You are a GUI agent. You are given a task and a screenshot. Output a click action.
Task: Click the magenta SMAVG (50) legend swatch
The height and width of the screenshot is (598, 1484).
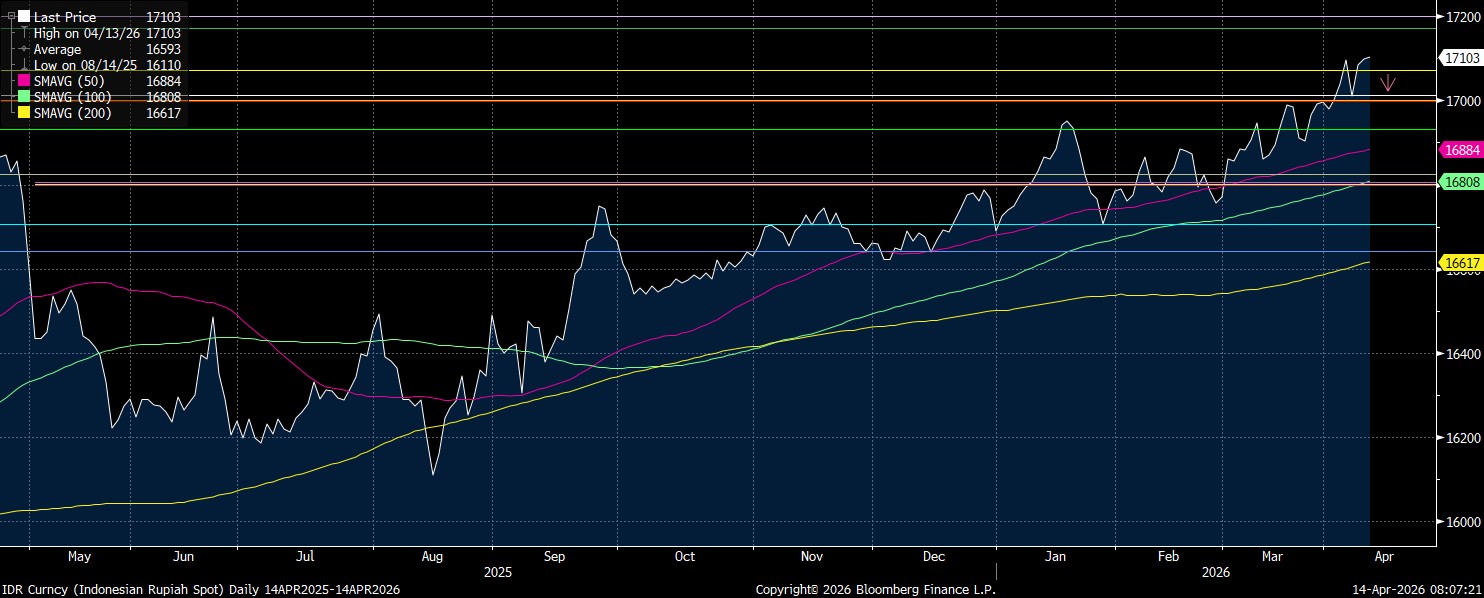24,81
